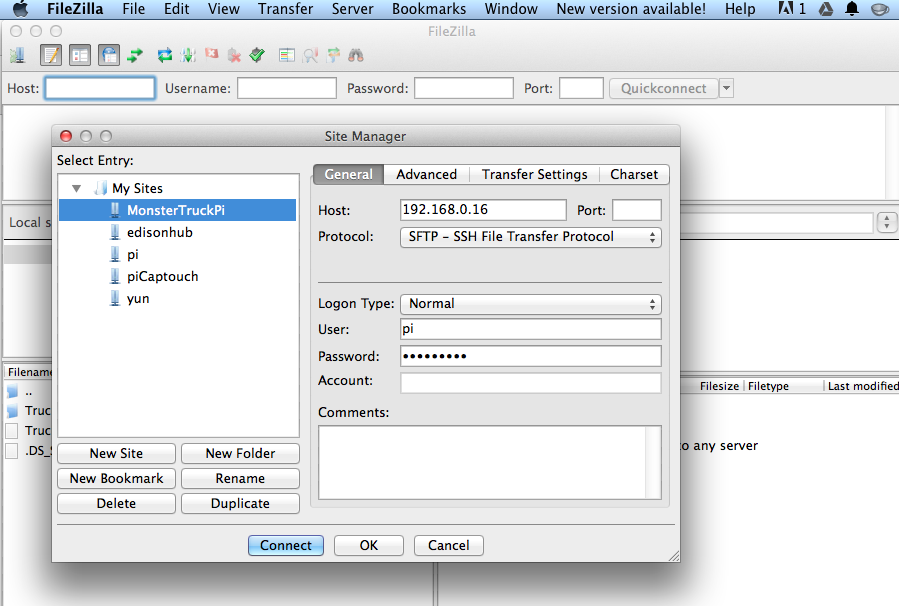Open the View menu
899x606 pixels.
224,9
